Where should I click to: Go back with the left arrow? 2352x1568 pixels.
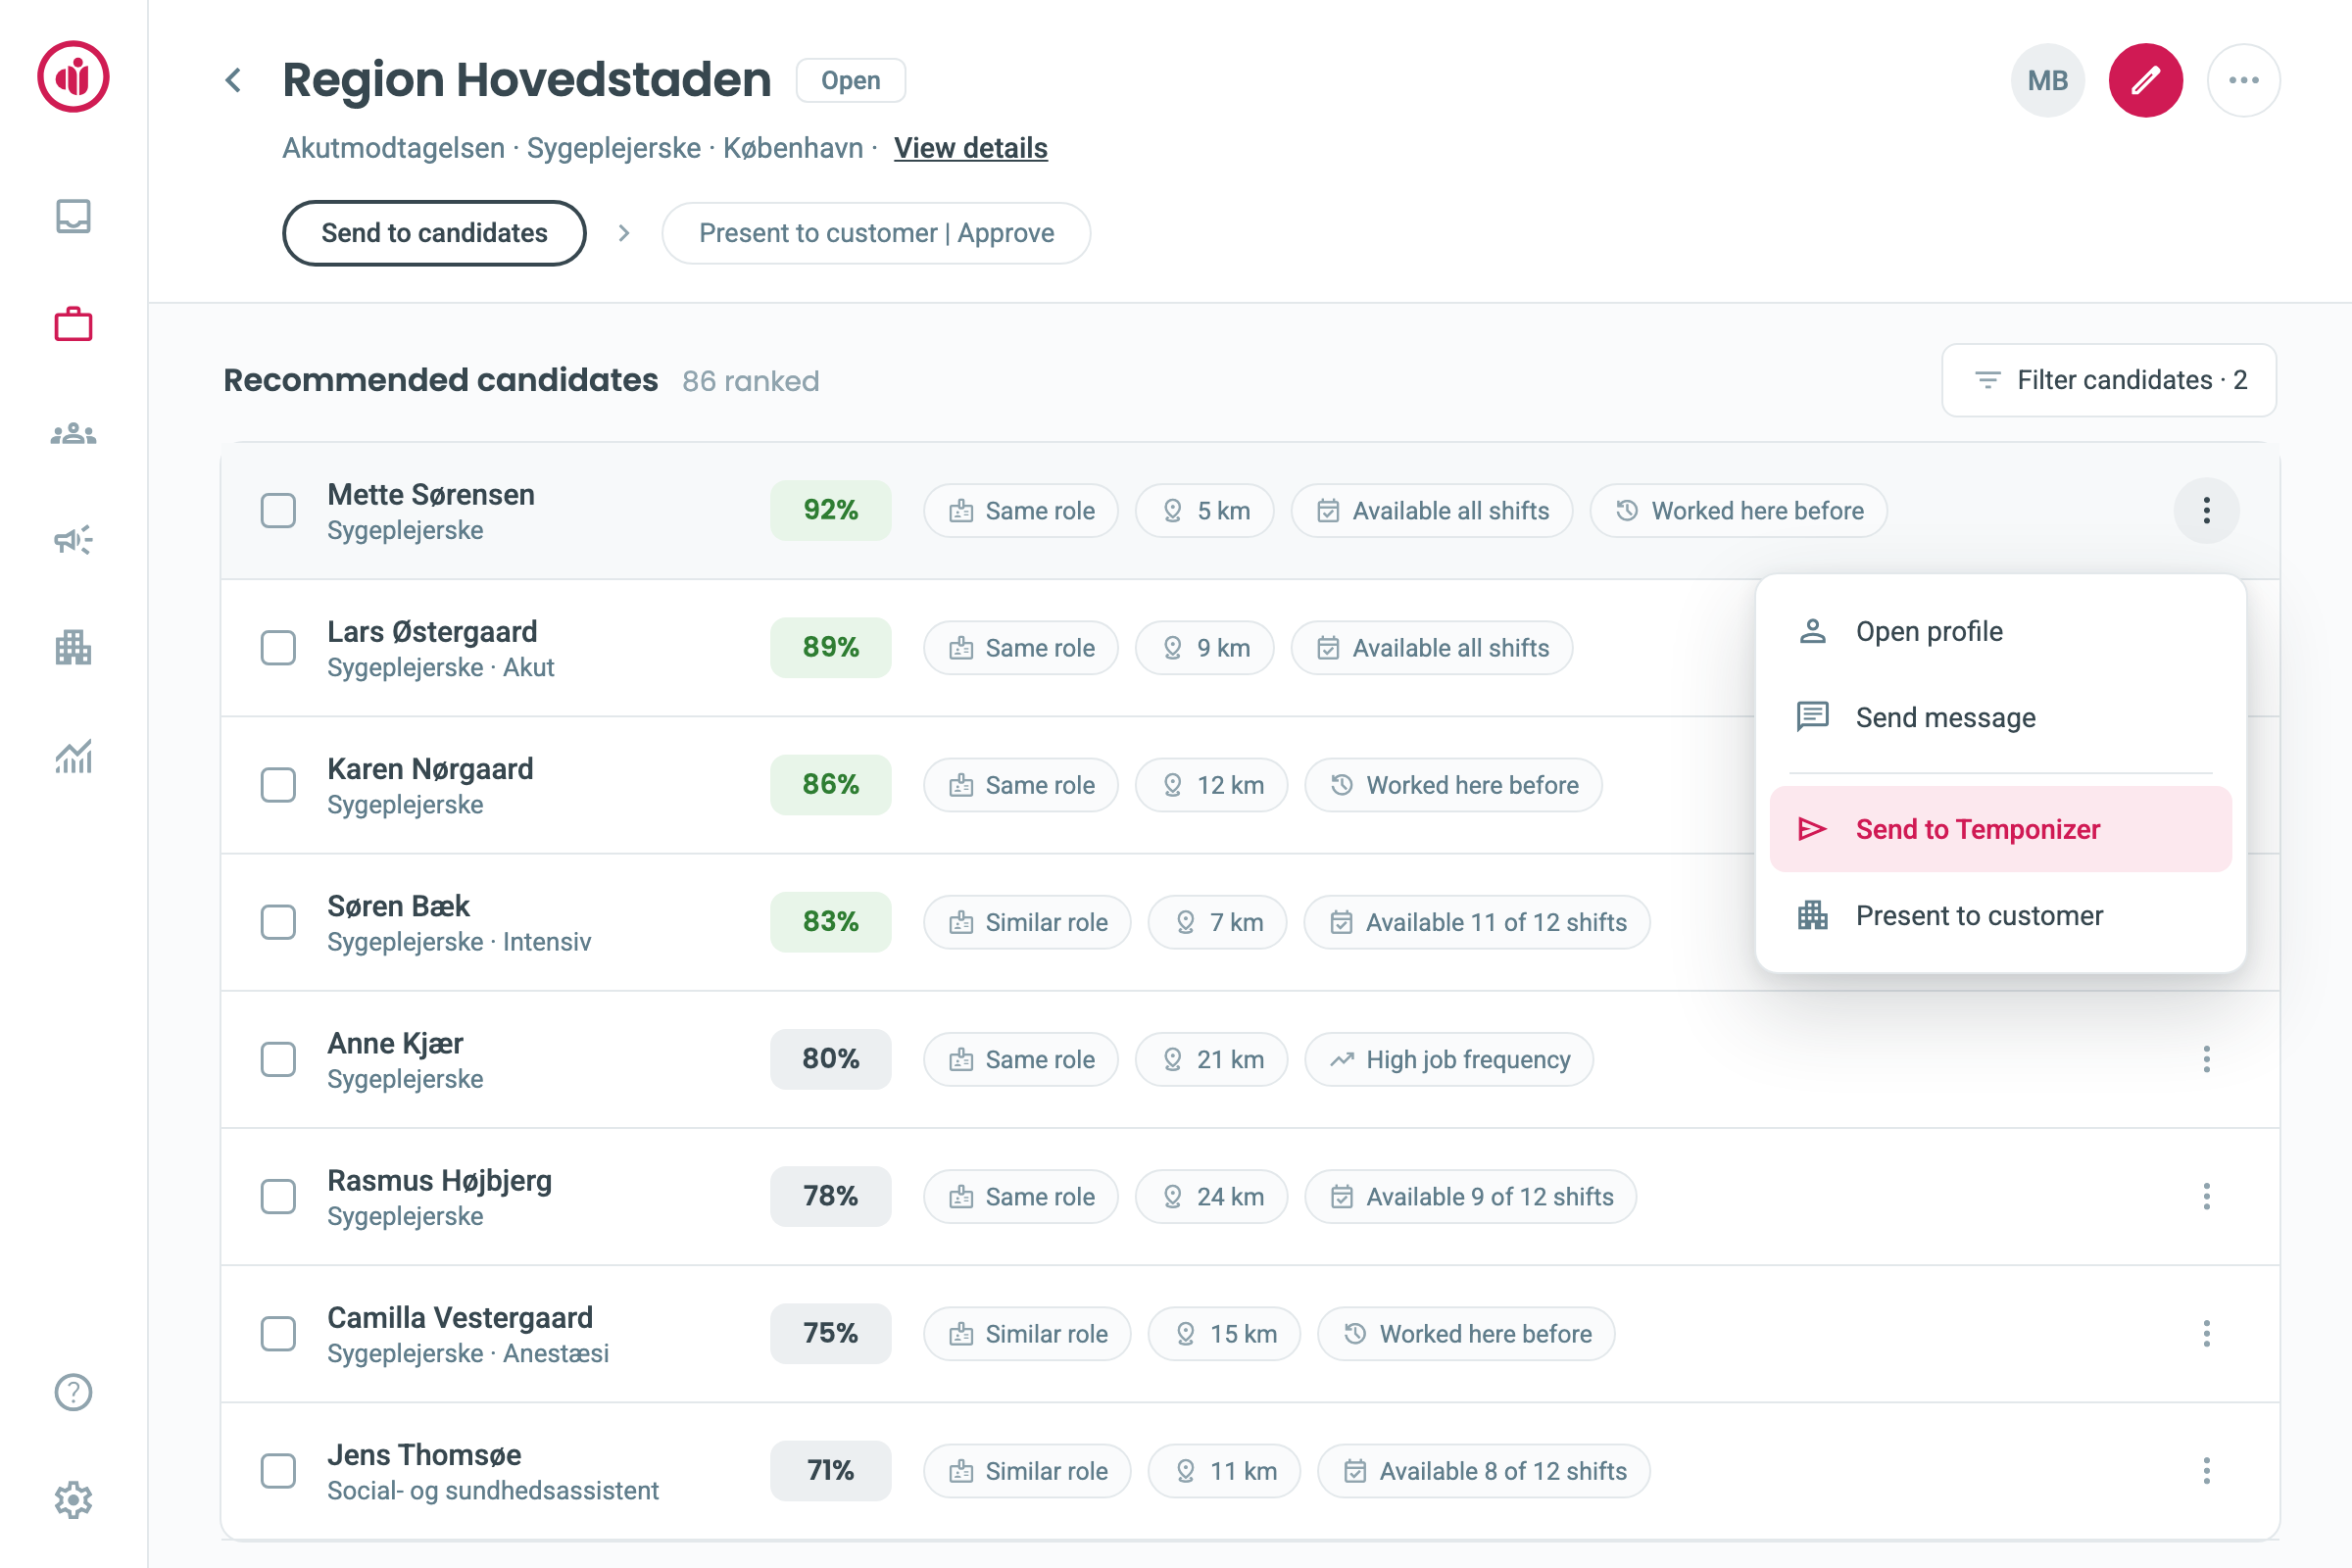click(233, 80)
